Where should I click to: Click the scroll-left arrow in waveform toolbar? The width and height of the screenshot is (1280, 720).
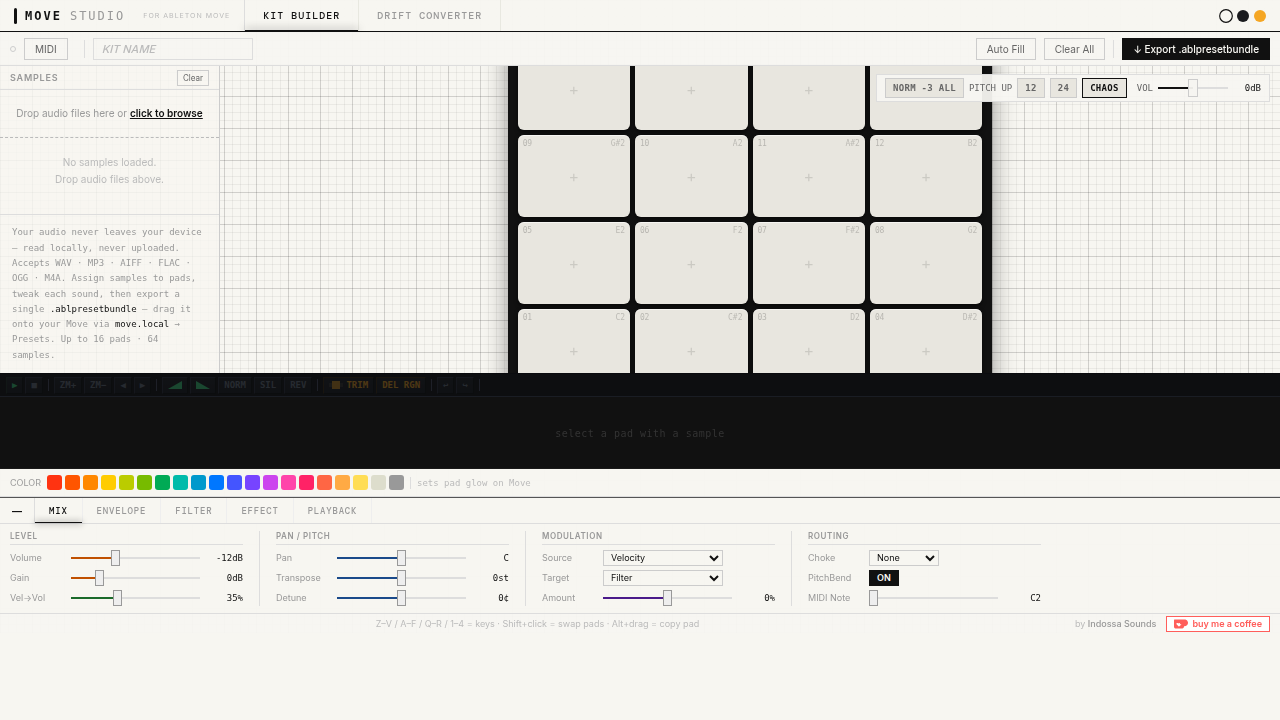pyautogui.click(x=124, y=385)
